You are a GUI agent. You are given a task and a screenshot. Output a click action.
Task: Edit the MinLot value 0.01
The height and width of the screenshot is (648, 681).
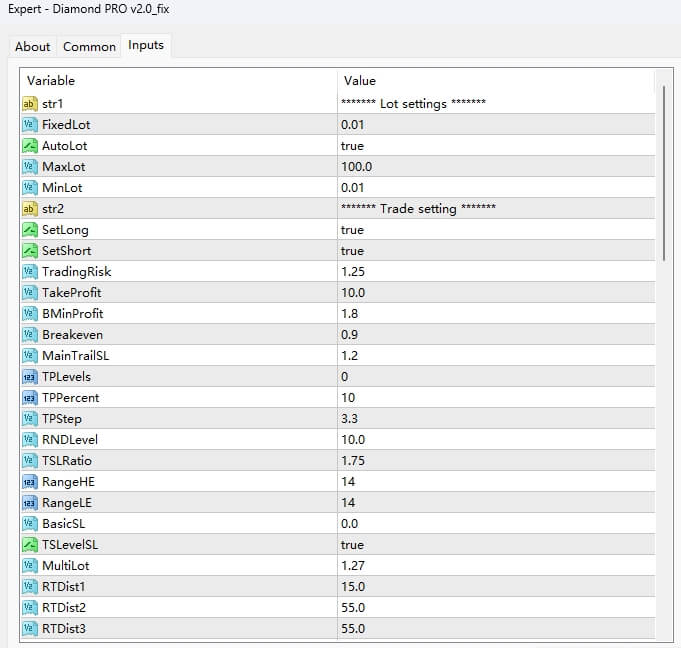pyautogui.click(x=352, y=188)
